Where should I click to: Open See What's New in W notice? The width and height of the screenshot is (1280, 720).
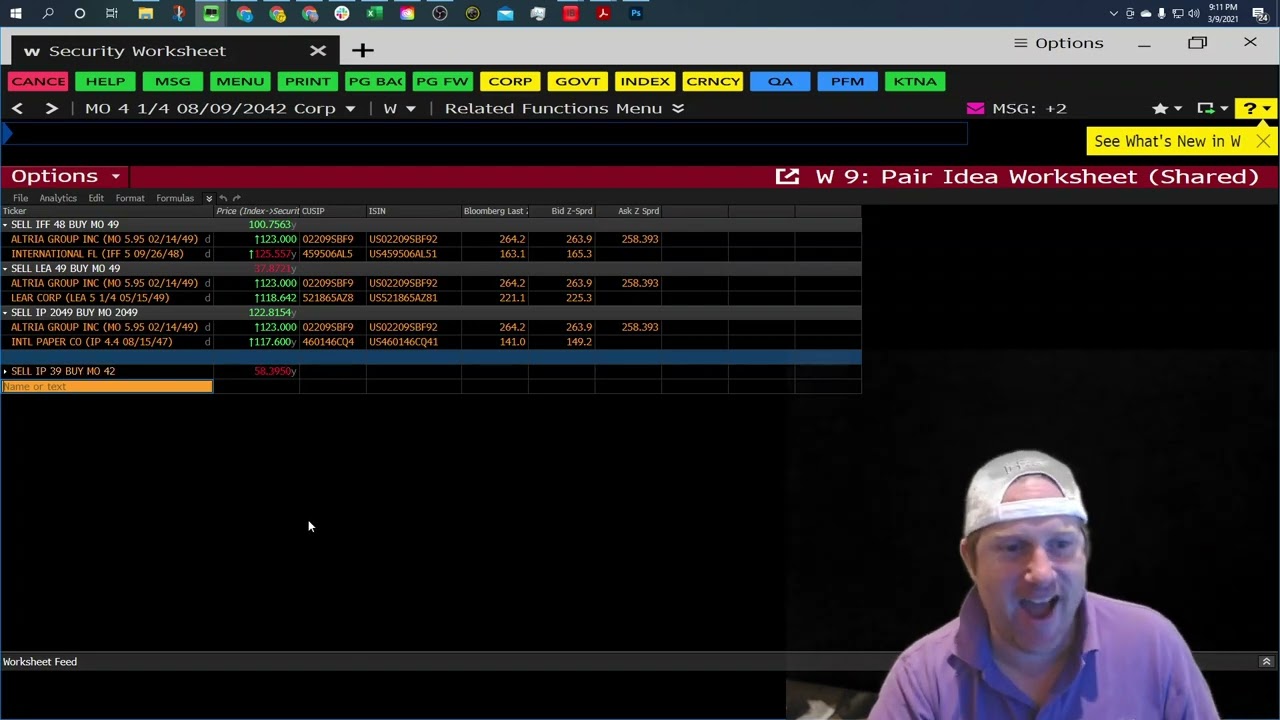coord(1167,141)
